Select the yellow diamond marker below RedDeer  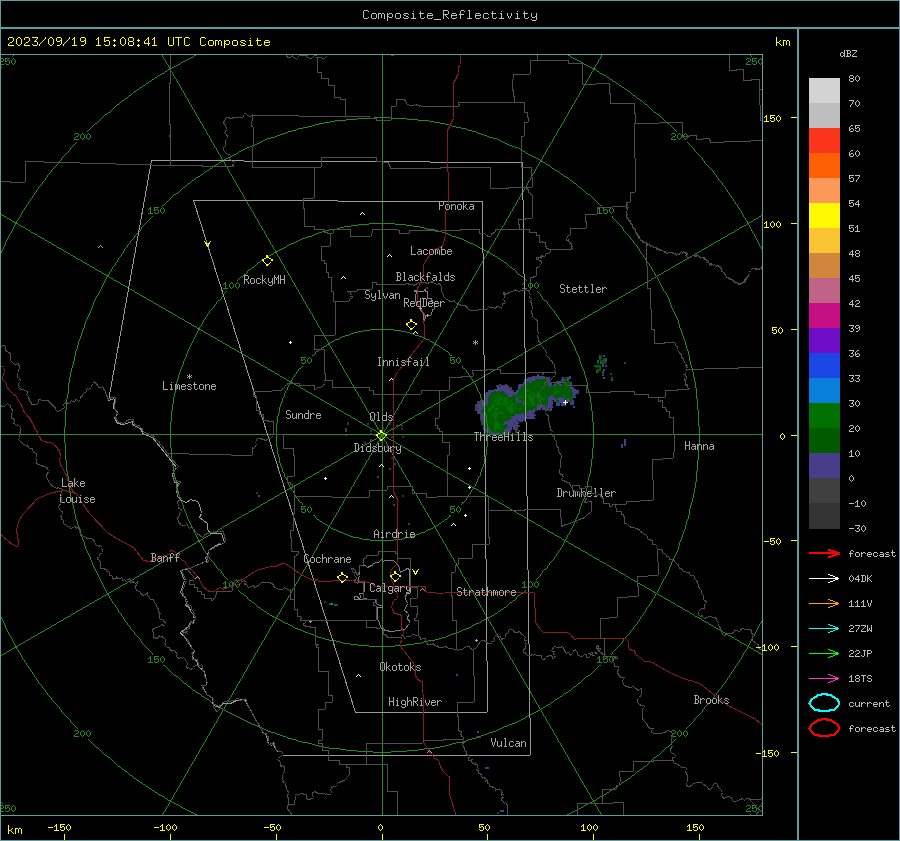[x=412, y=325]
